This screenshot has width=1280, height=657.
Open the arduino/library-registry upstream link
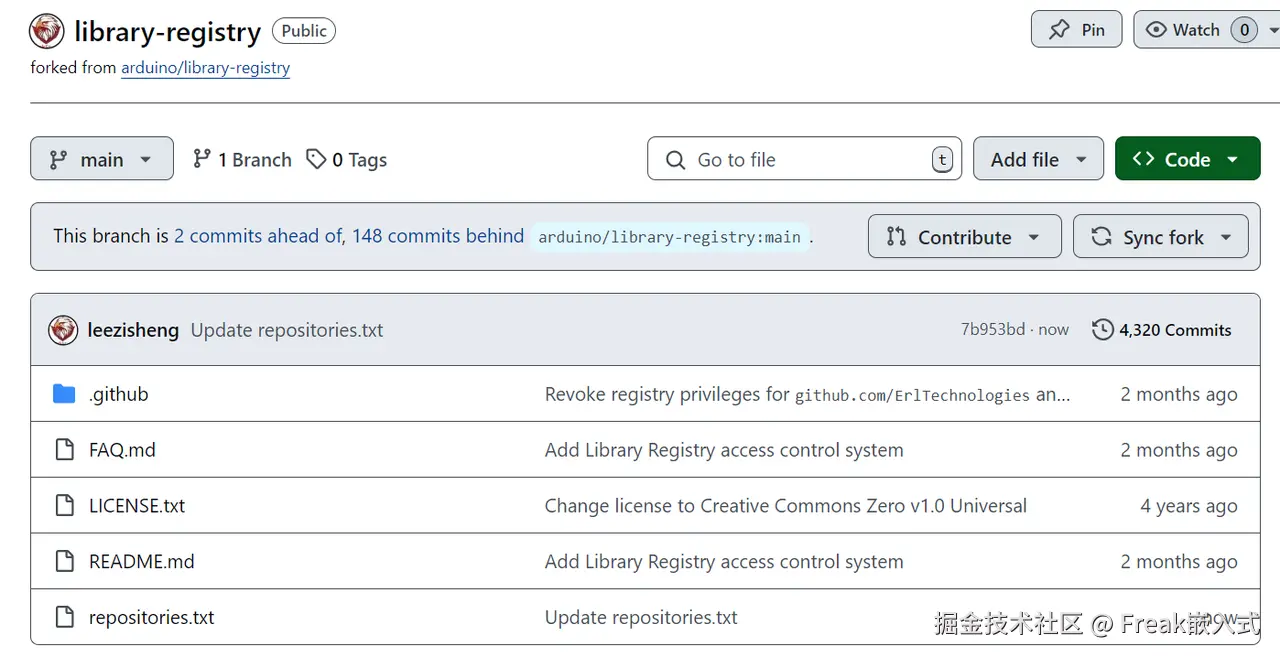coord(205,68)
